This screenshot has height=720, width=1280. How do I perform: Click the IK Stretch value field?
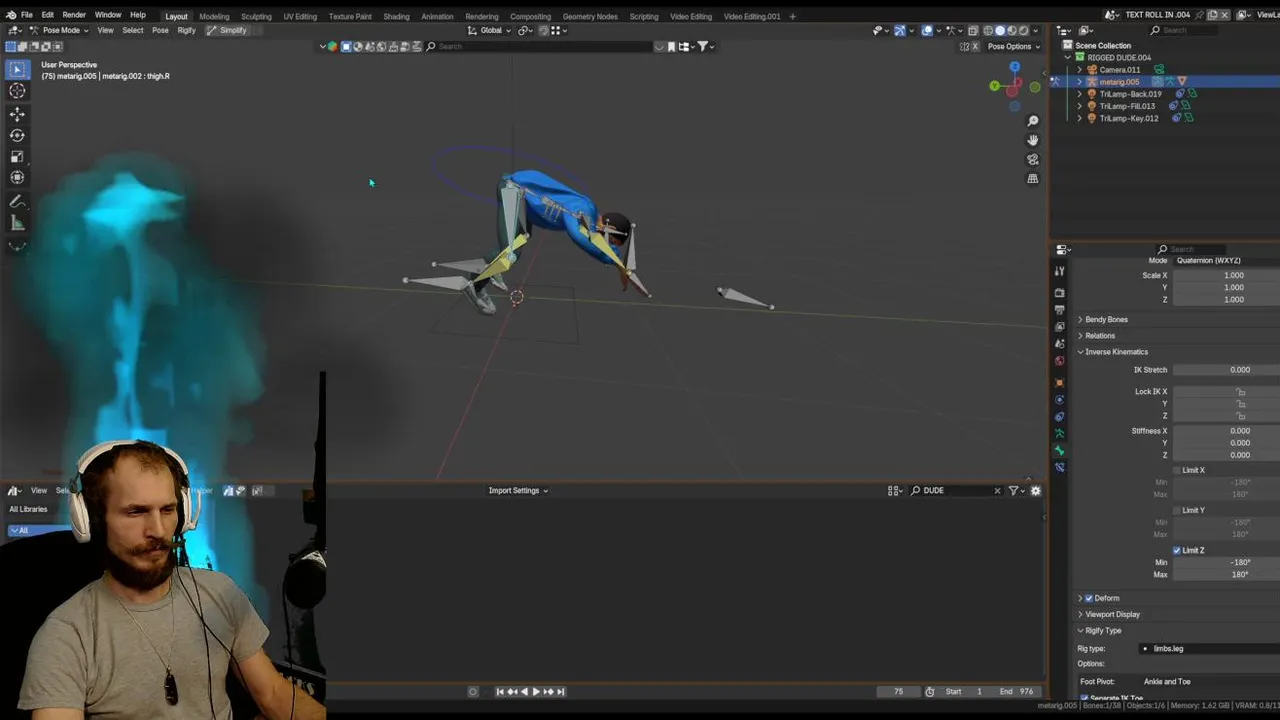[1226, 370]
